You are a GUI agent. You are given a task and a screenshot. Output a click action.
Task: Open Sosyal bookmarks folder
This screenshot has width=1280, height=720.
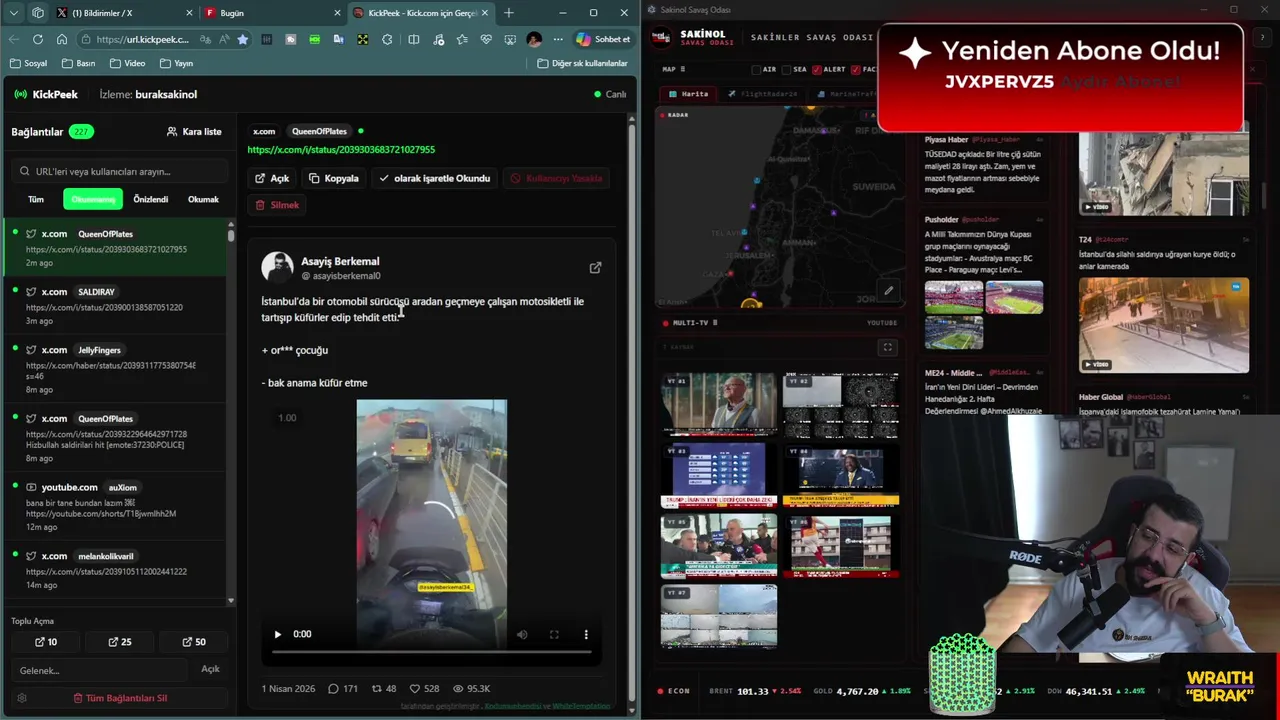28,63
